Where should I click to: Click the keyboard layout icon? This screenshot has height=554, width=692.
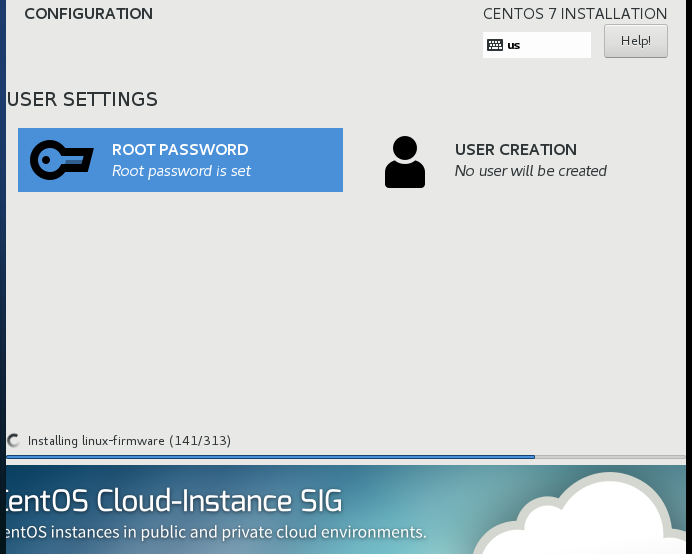(495, 45)
